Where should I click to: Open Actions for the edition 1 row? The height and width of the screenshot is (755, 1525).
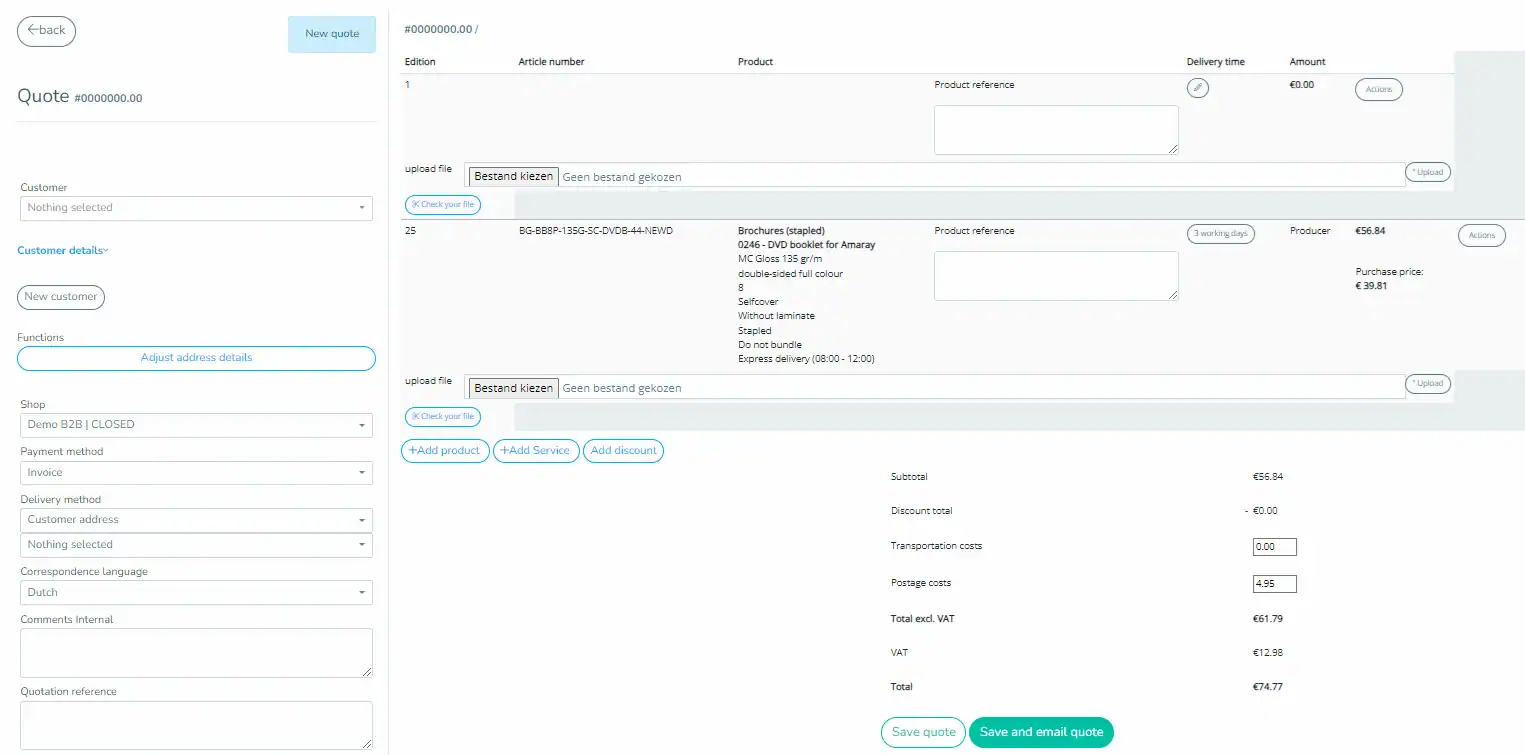point(1379,90)
